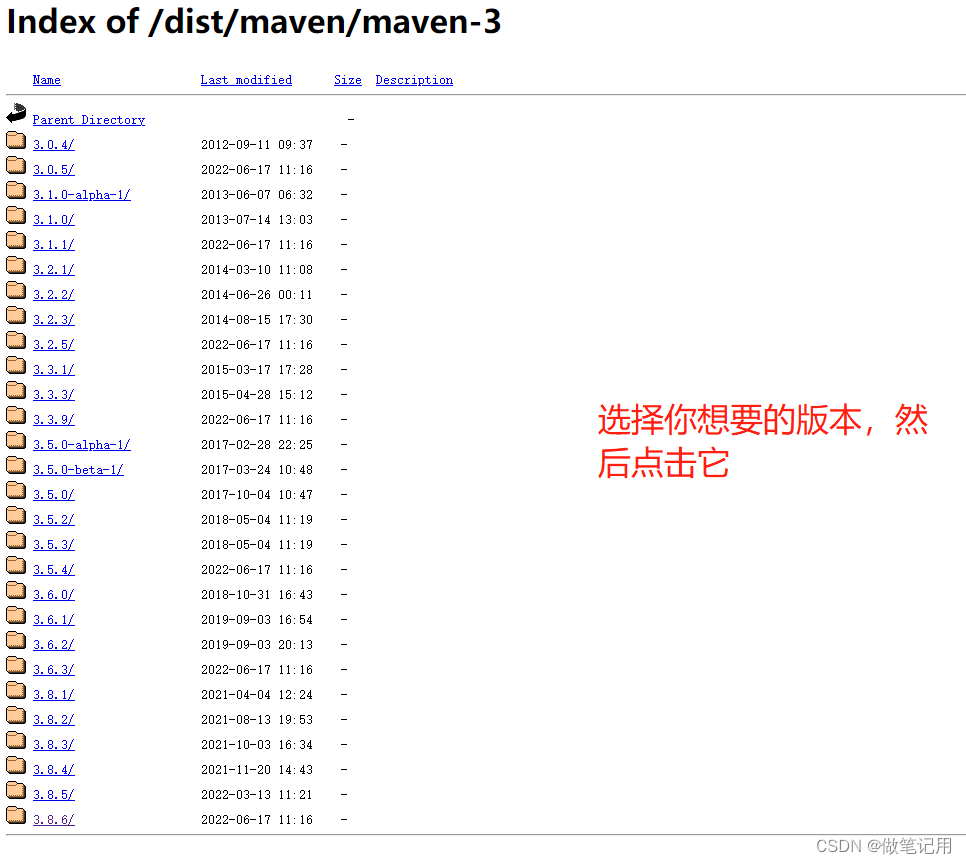Open the 3.5.3/ version link
This screenshot has height=864, width=966.
(54, 545)
